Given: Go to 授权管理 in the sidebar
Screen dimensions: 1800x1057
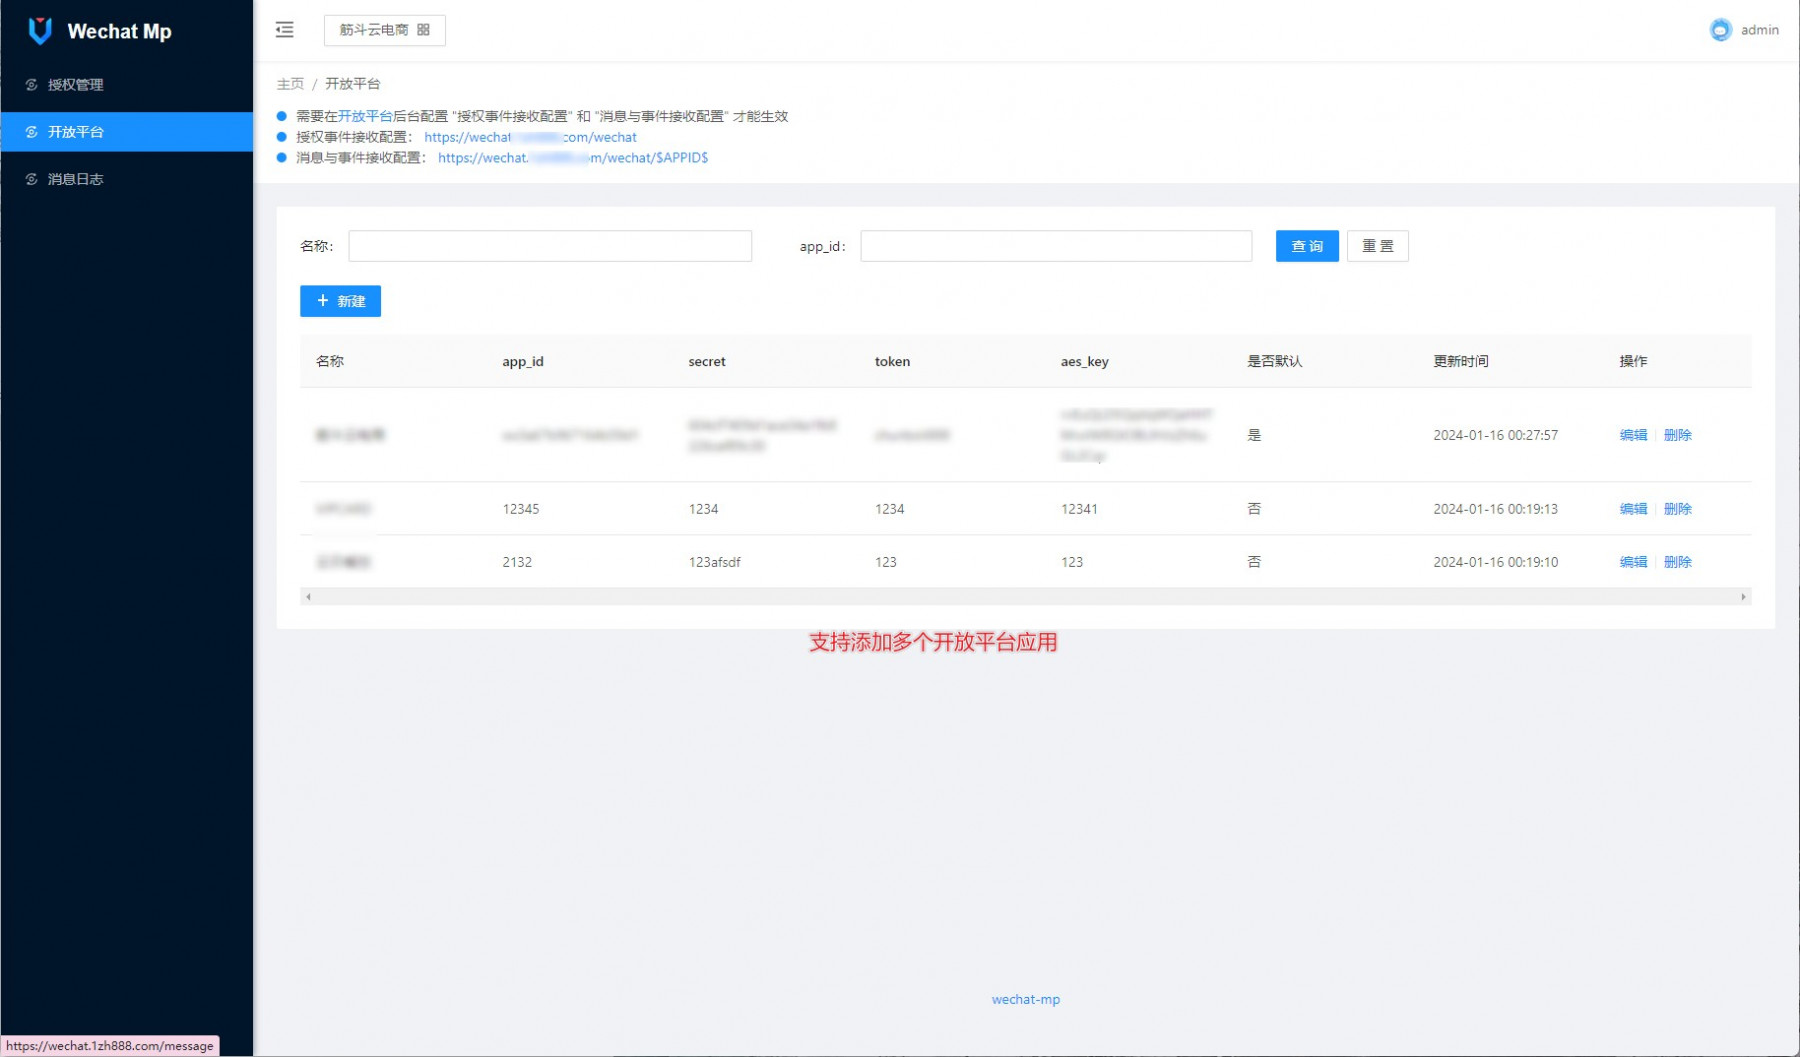Looking at the screenshot, I should pyautogui.click(x=126, y=85).
